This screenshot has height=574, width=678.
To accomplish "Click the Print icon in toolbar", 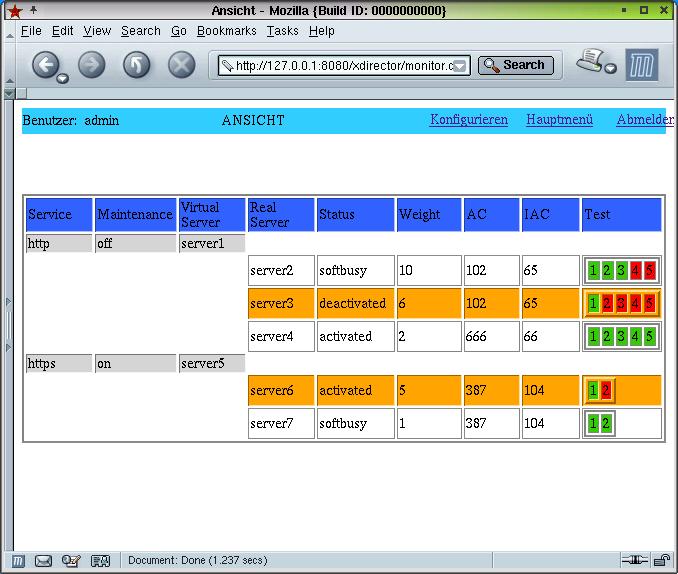I will [x=592, y=61].
